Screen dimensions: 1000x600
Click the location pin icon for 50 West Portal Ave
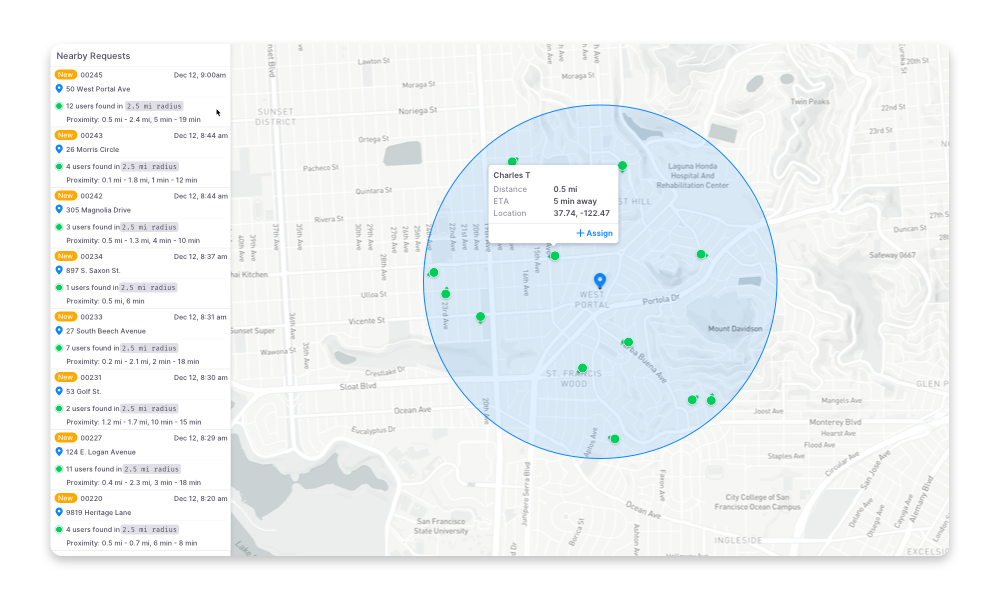coord(59,89)
